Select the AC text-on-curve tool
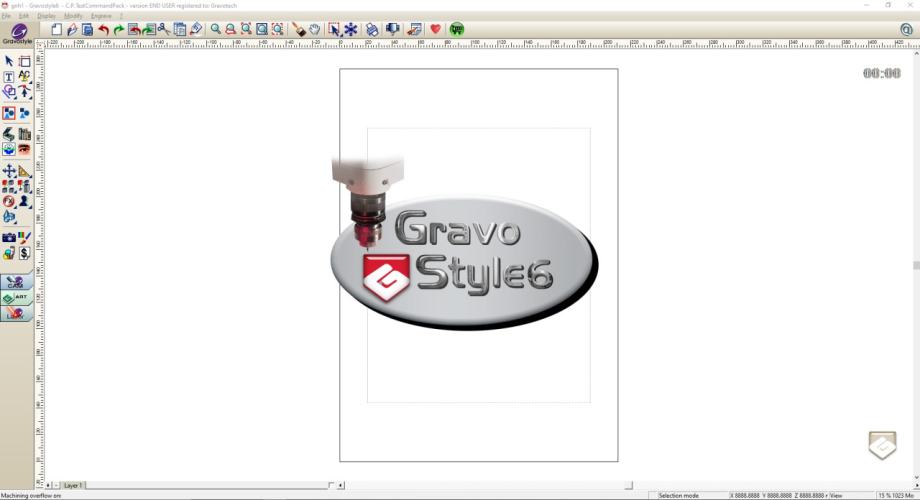Image resolution: width=920 pixels, height=500 pixels. coord(24,76)
